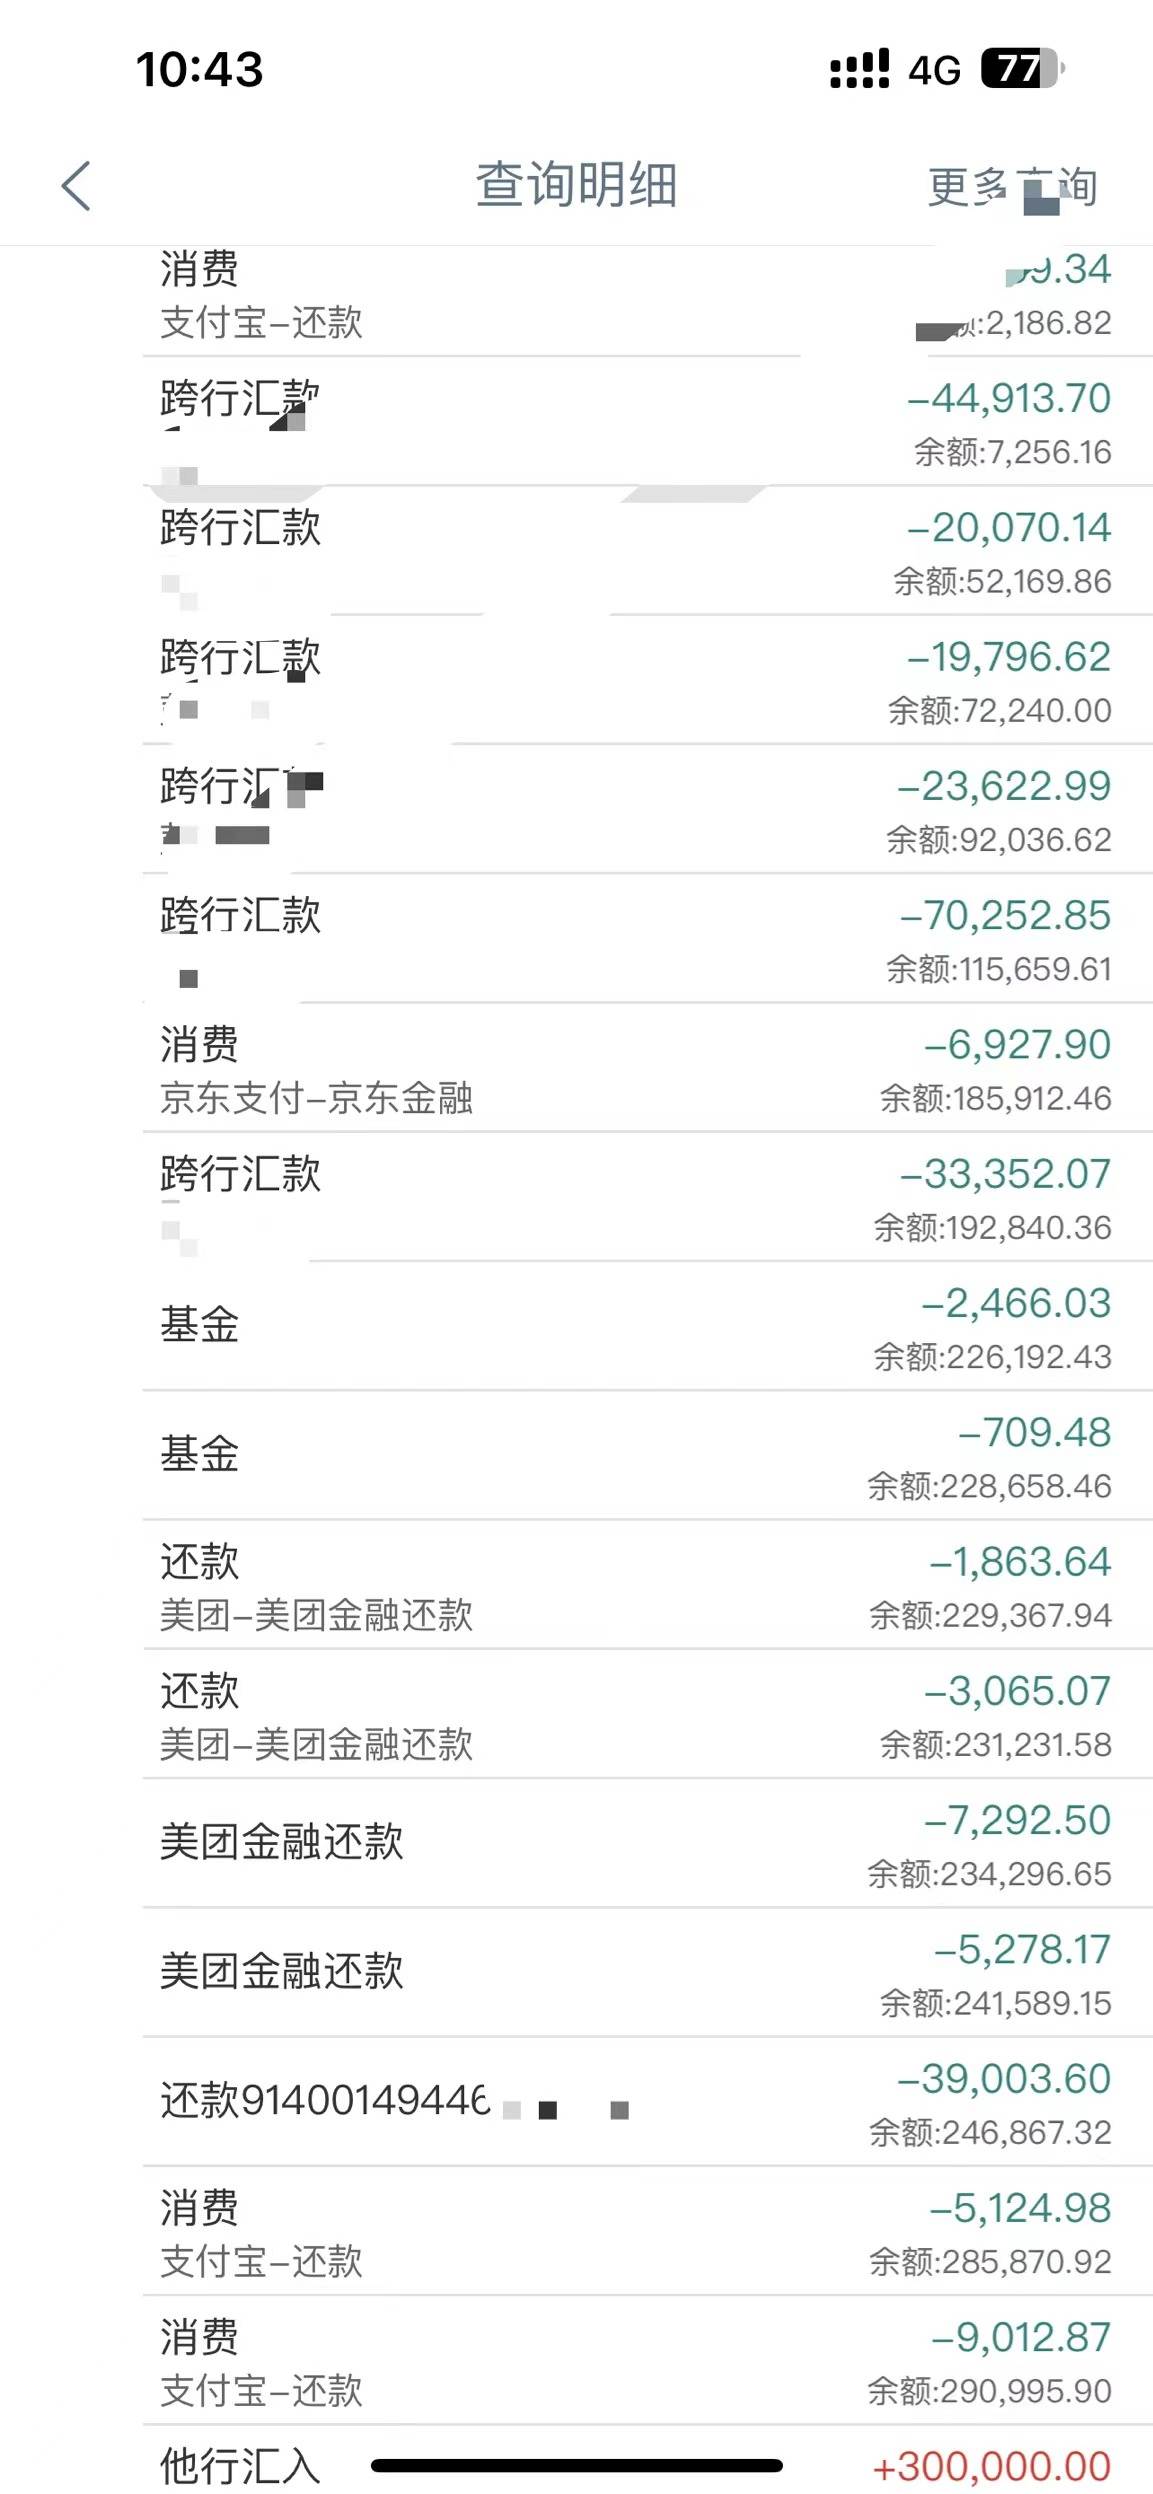The image size is (1153, 2494).
Task: Select the transaction of -23,622.99
Action: click(x=647, y=810)
